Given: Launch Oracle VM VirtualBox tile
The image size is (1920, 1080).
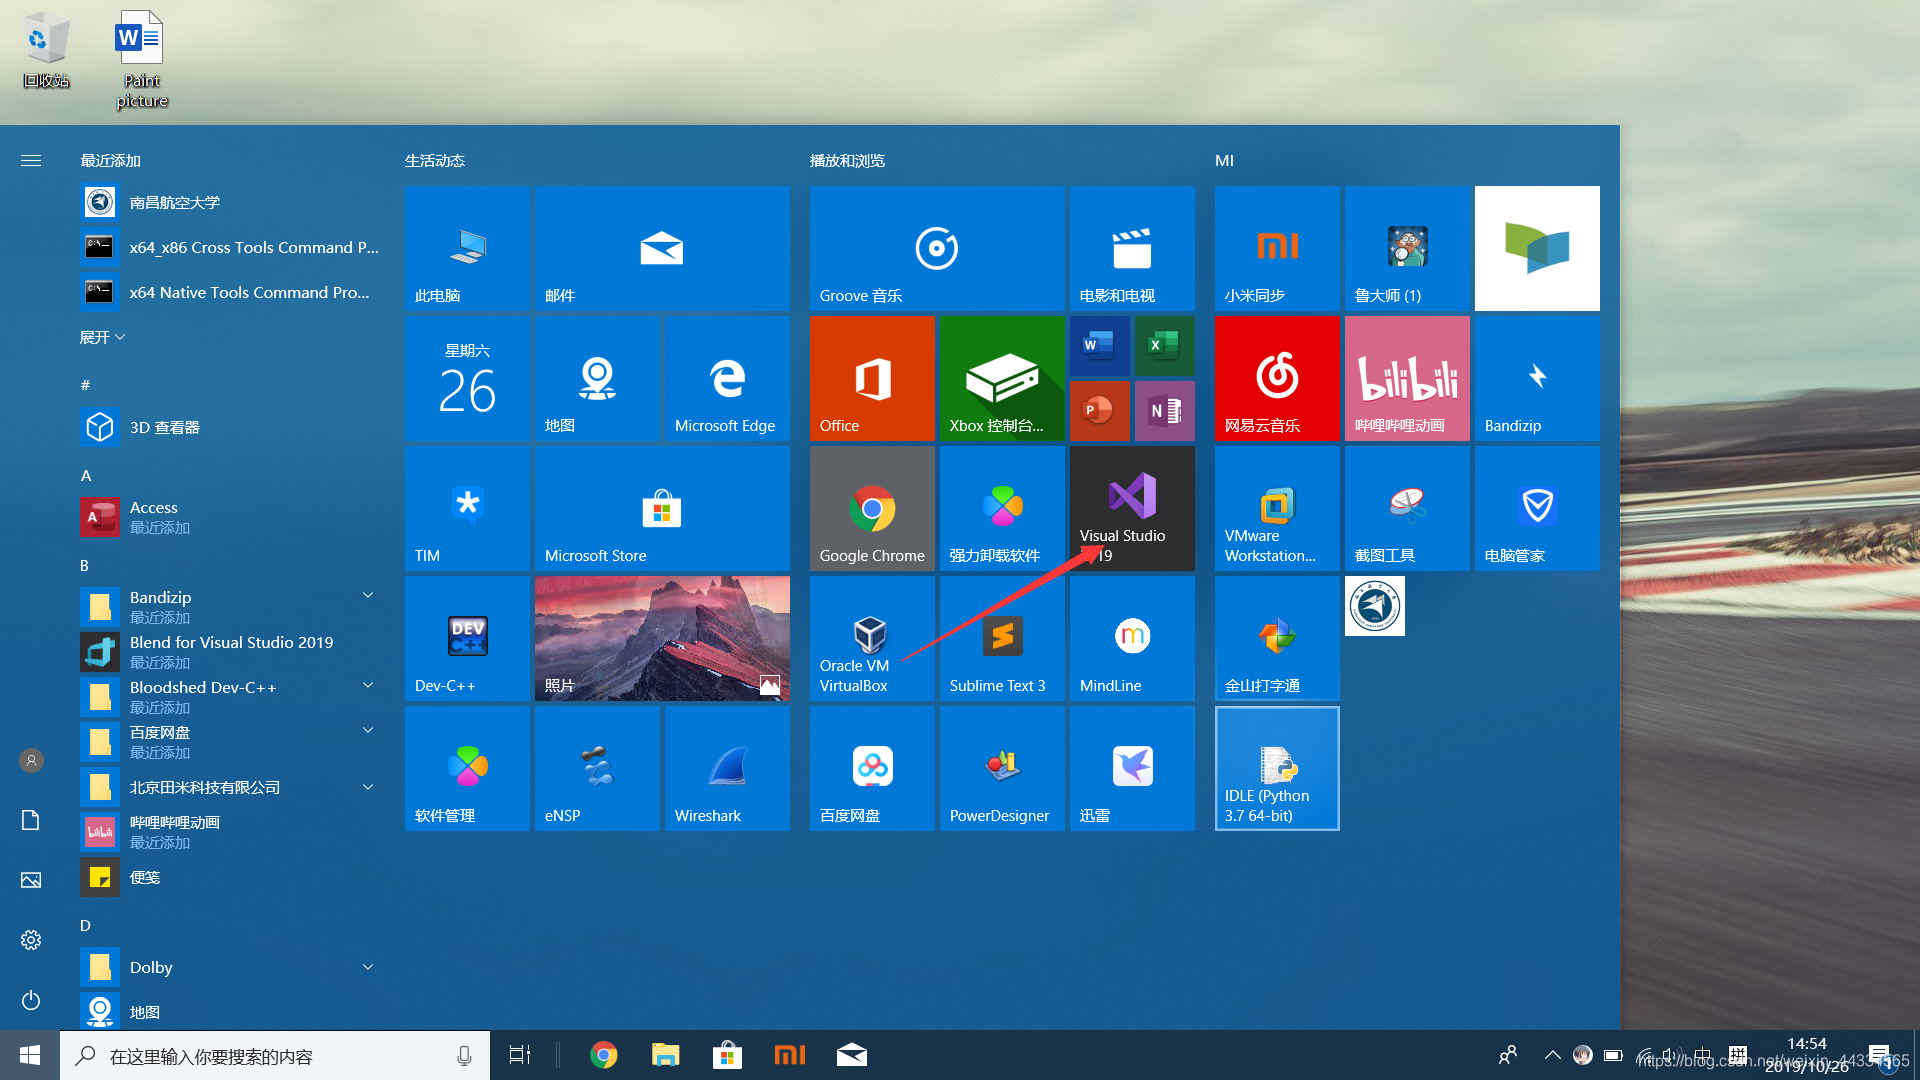Looking at the screenshot, I should tap(872, 638).
